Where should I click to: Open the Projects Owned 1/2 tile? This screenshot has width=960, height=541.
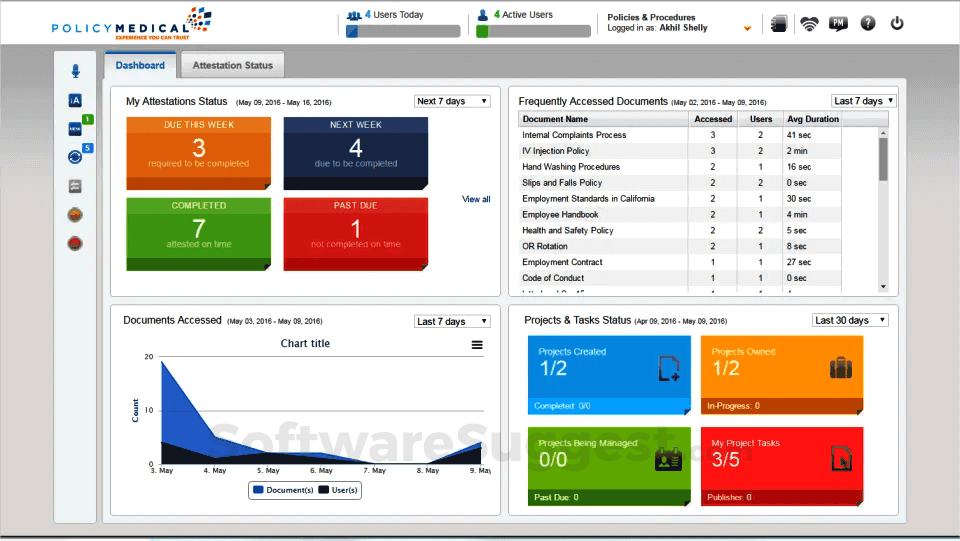click(x=782, y=375)
